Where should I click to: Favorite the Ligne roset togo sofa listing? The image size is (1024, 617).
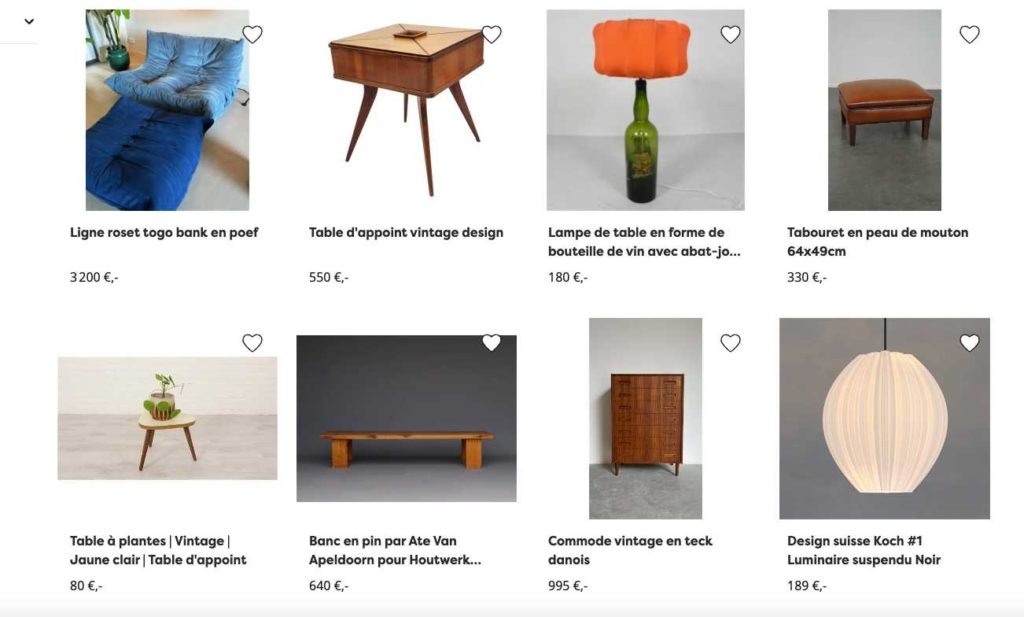pyautogui.click(x=252, y=34)
